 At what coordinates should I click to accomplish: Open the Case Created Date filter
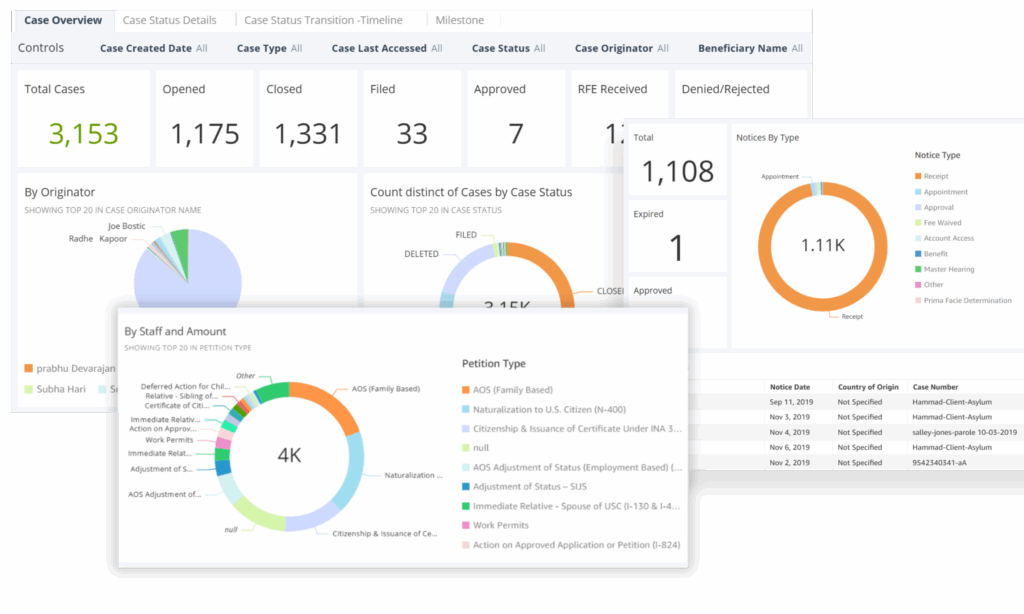pos(153,48)
